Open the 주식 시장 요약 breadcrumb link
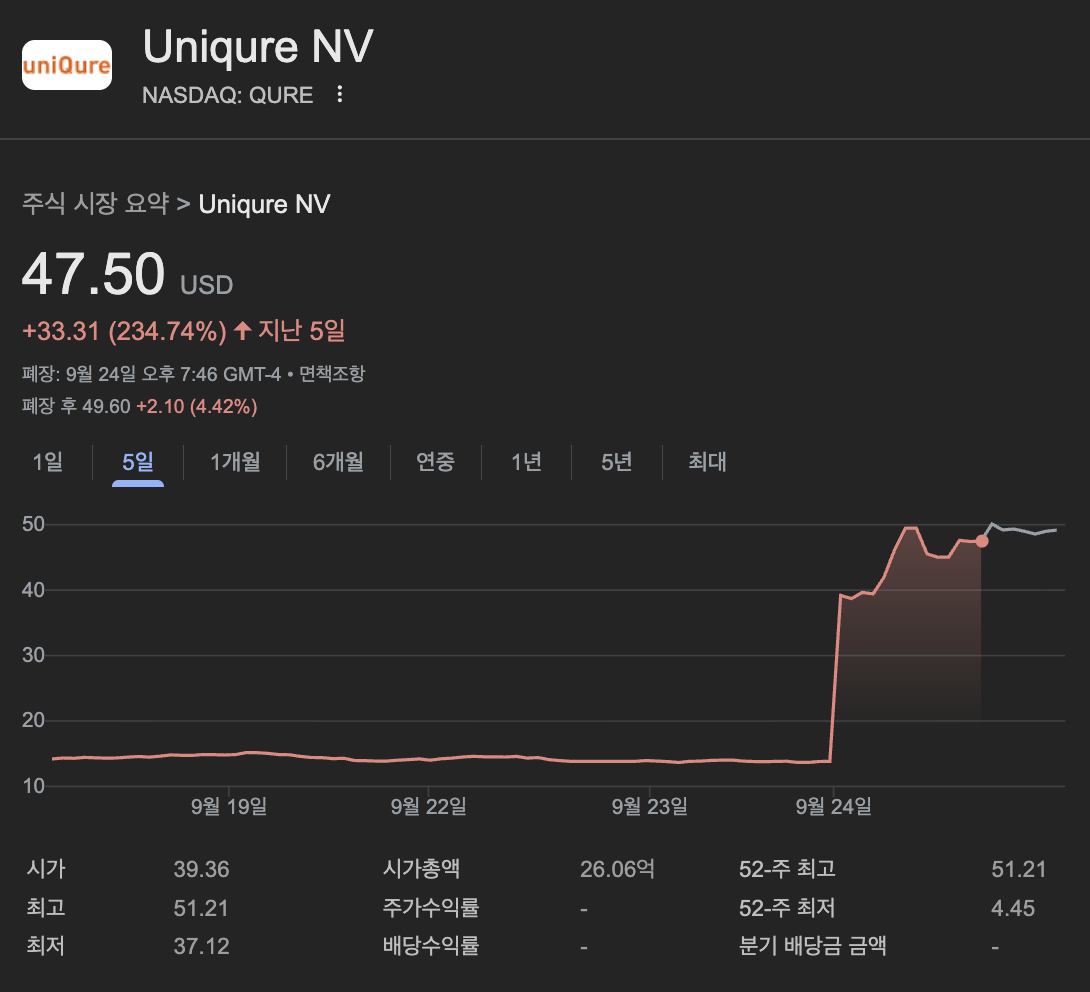 (95, 204)
